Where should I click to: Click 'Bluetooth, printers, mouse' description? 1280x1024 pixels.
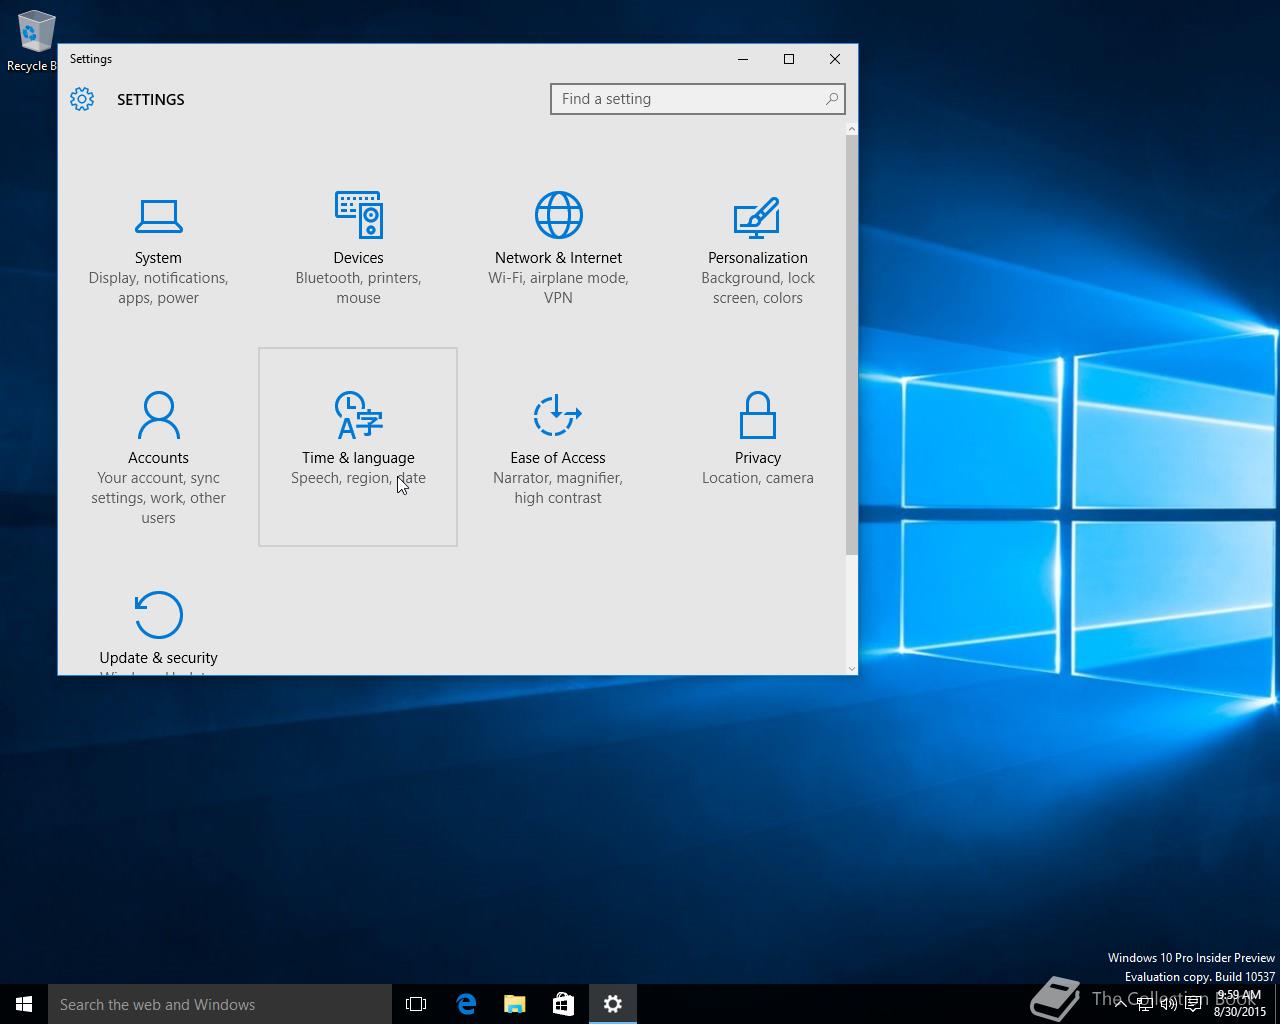[x=358, y=288]
